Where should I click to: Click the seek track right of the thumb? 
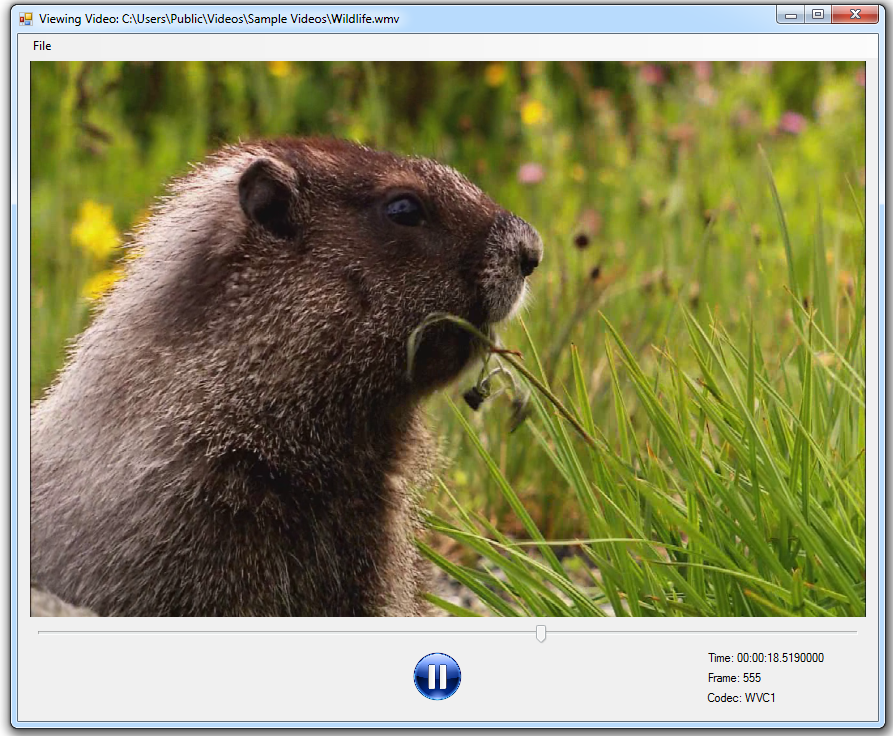click(x=700, y=632)
